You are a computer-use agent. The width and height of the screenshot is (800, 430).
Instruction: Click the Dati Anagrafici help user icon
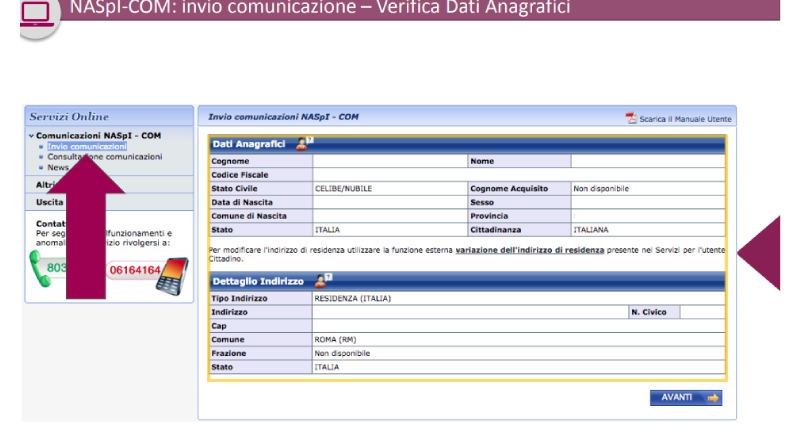(305, 144)
